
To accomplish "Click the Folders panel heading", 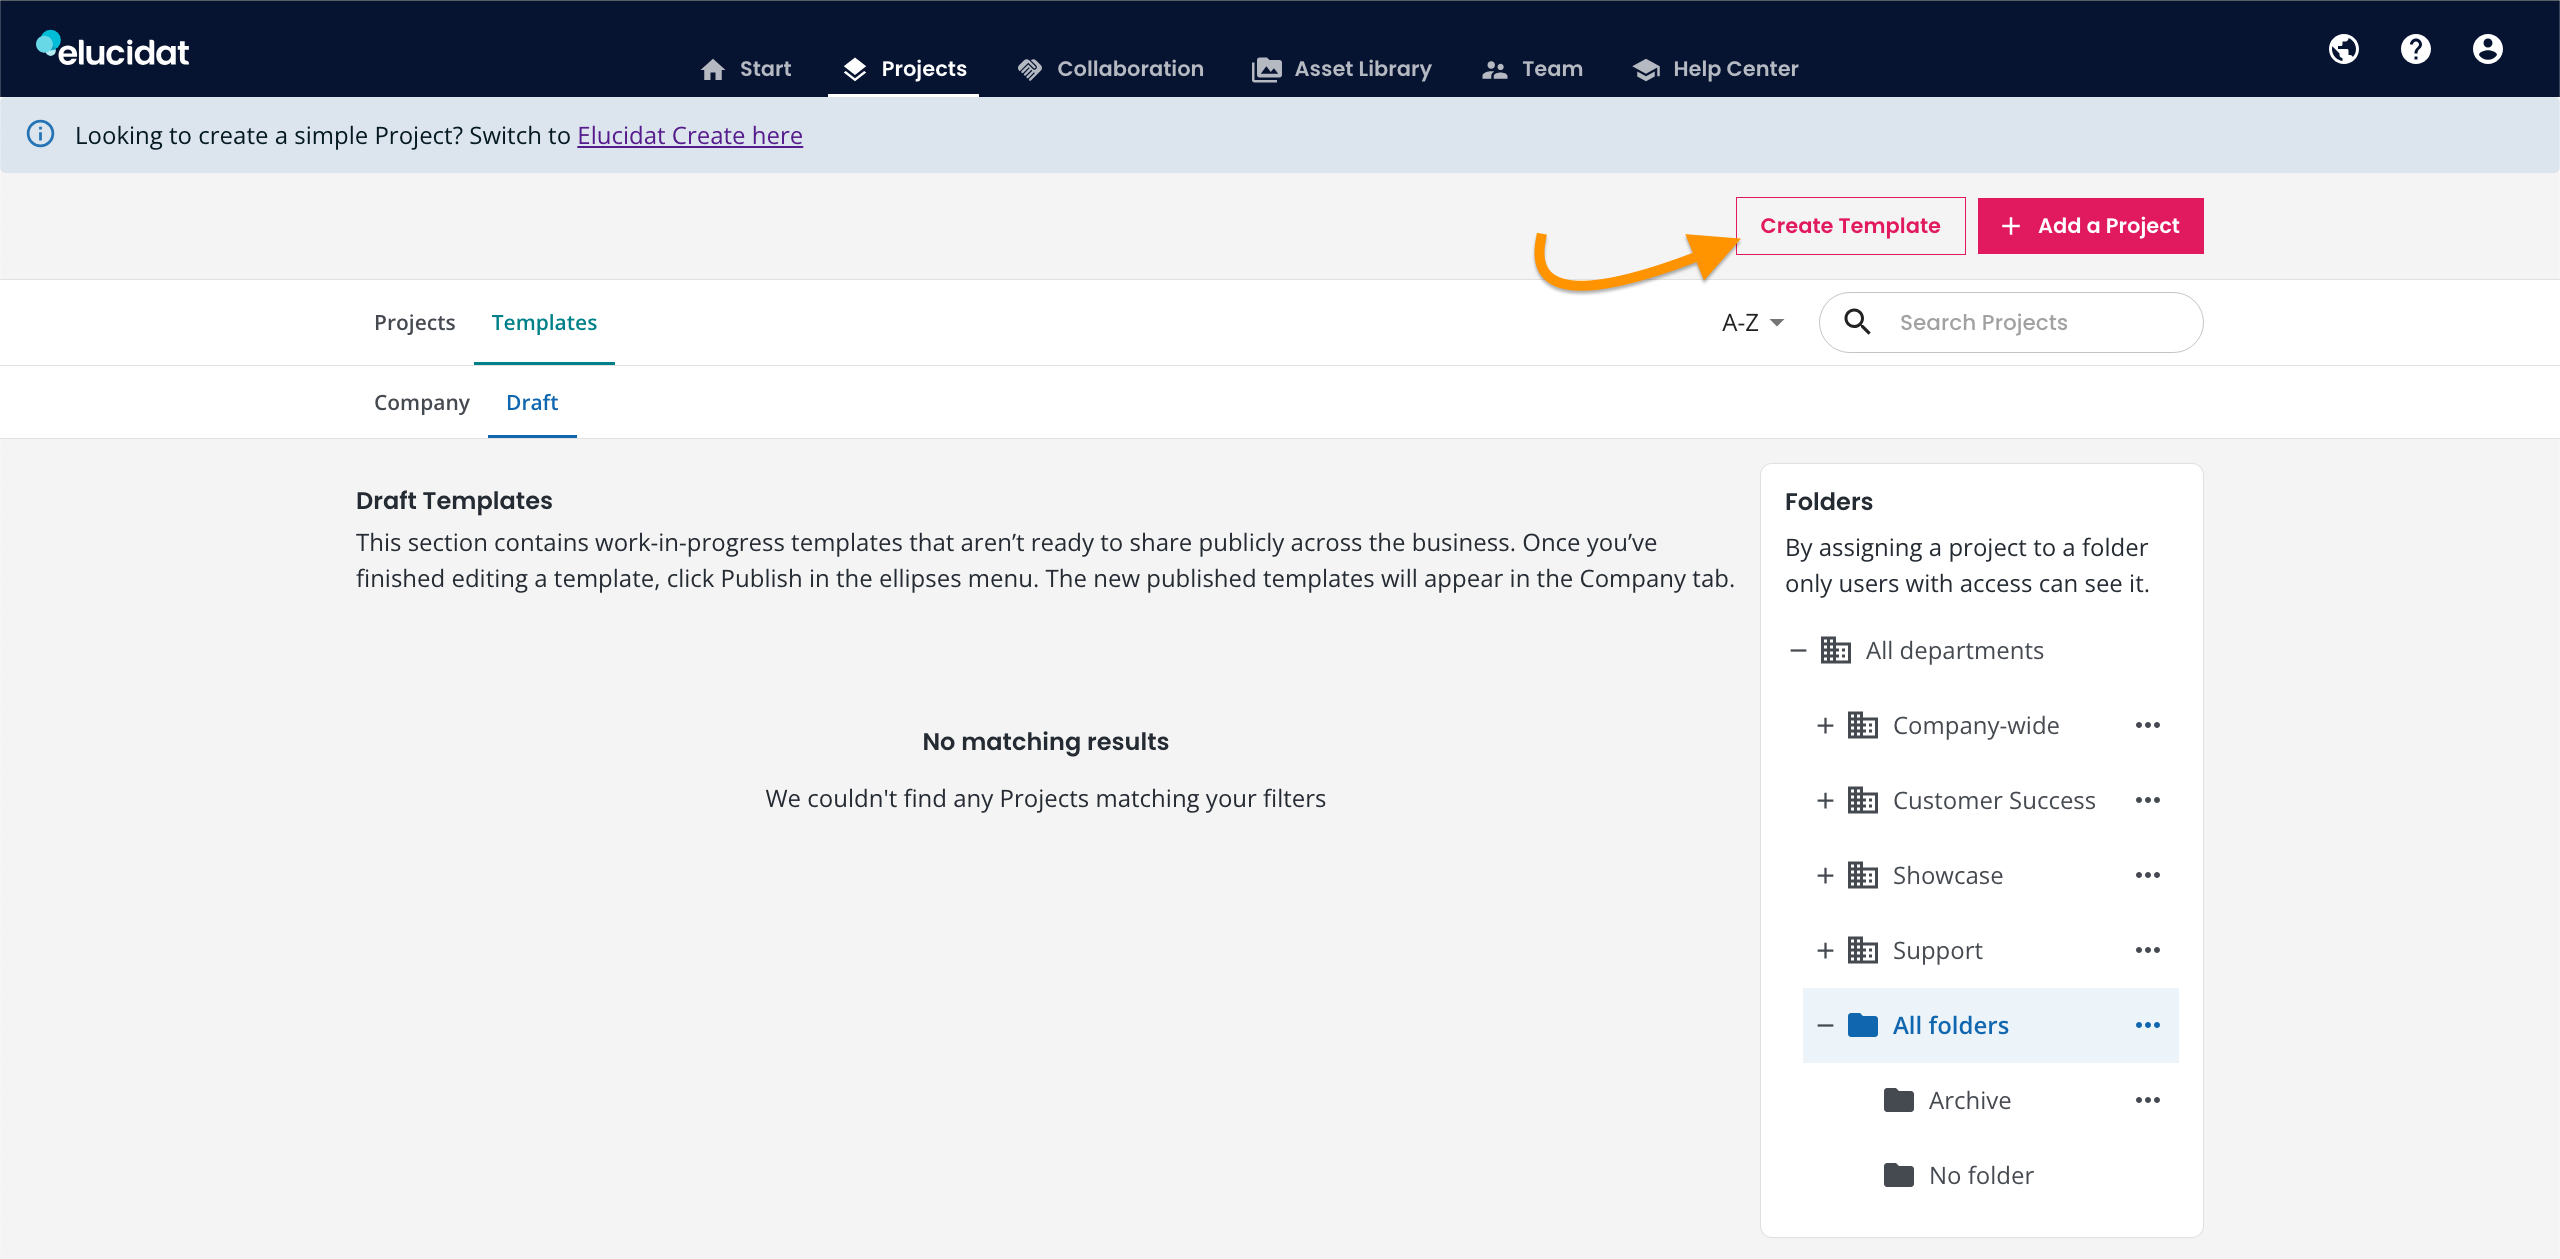I will point(1828,501).
